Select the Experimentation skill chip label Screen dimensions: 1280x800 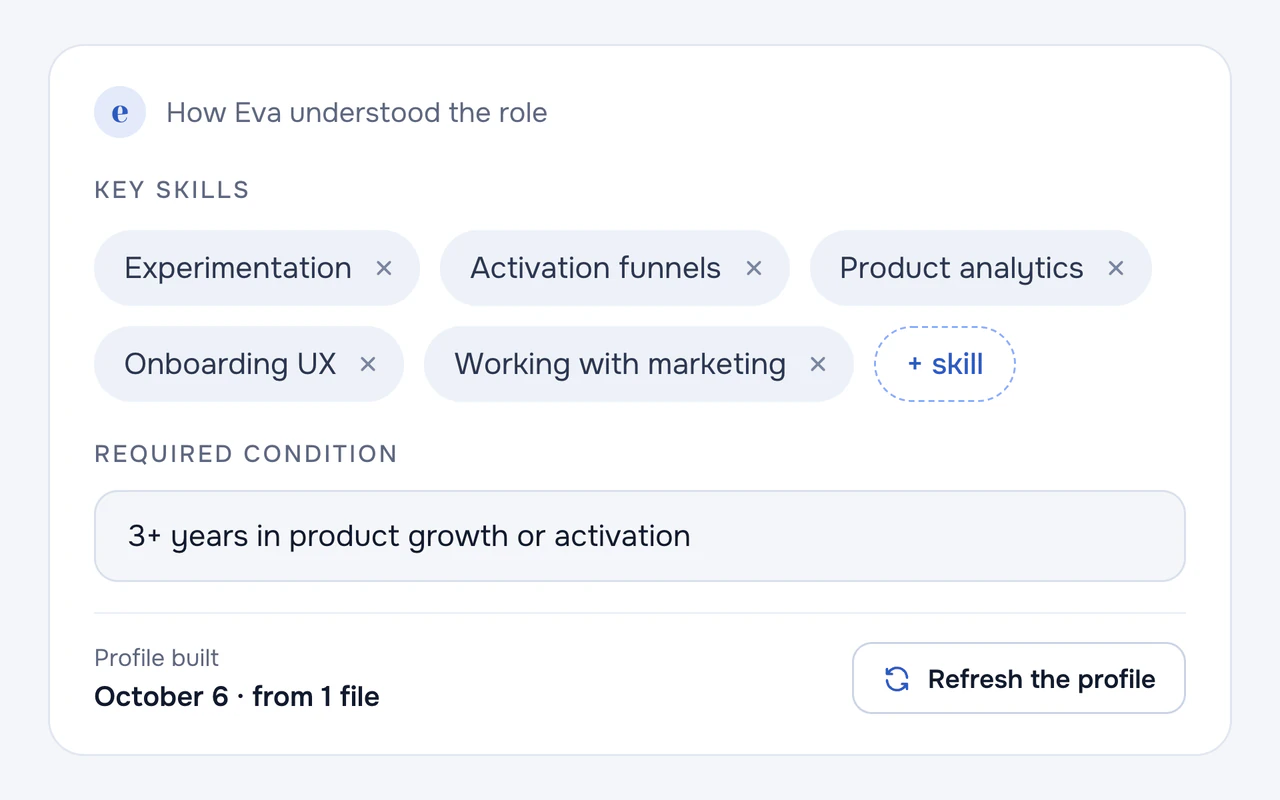click(238, 268)
